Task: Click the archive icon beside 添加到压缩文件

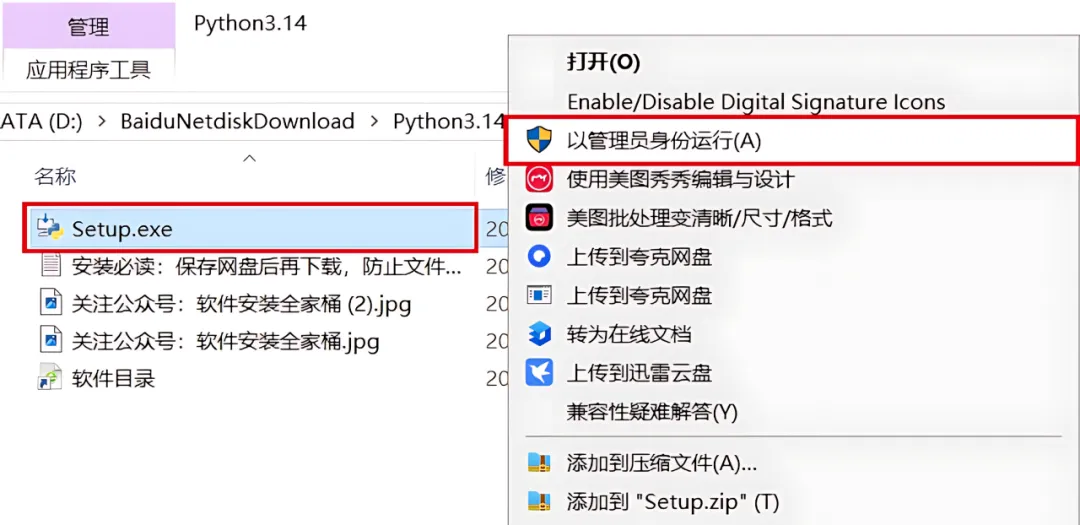Action: [x=538, y=463]
